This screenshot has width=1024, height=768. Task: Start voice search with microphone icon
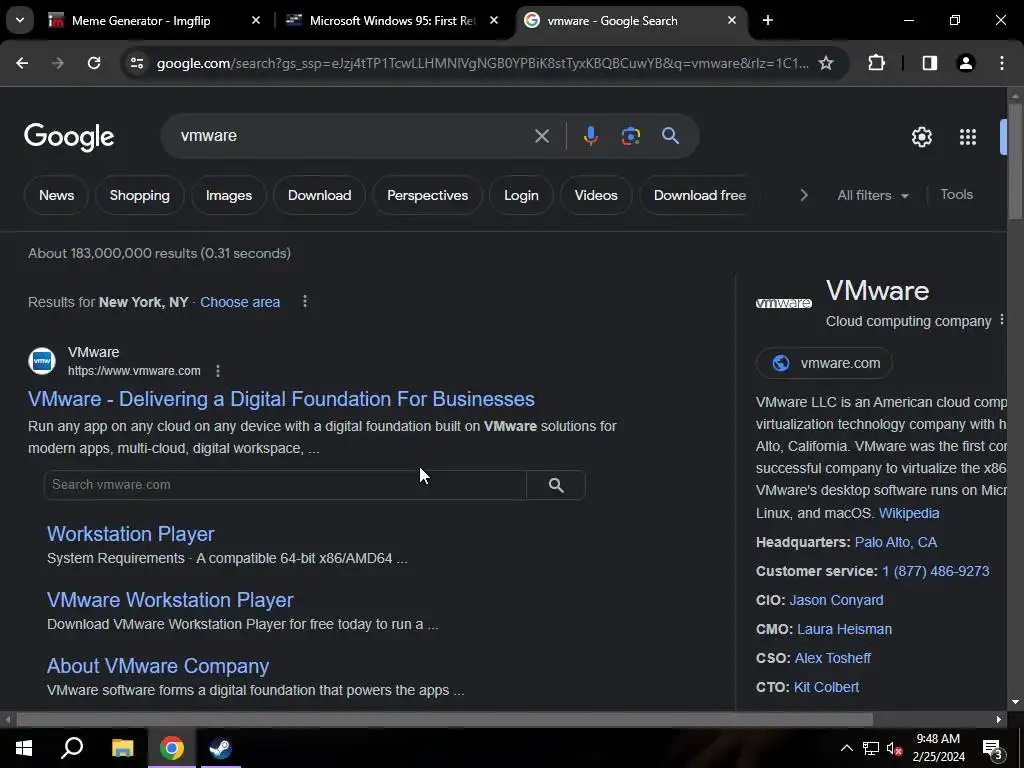[590, 136]
